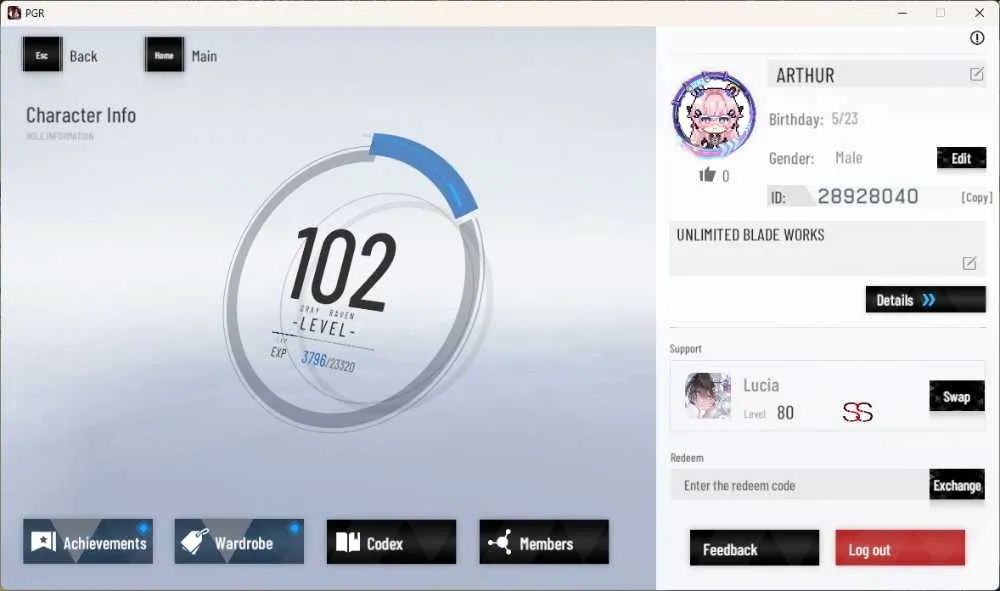Open the Feedback button
The width and height of the screenshot is (1000, 591).
click(x=754, y=548)
